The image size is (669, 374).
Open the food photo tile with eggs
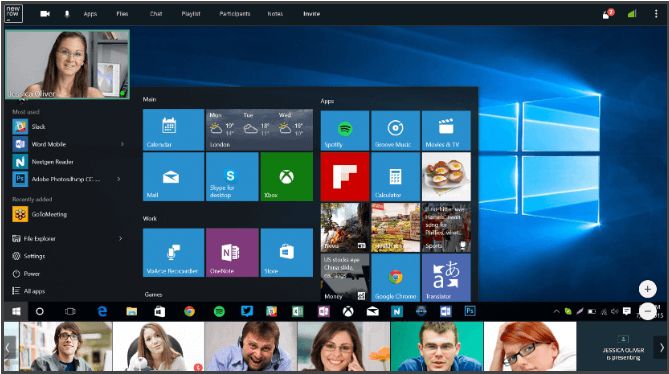(446, 177)
